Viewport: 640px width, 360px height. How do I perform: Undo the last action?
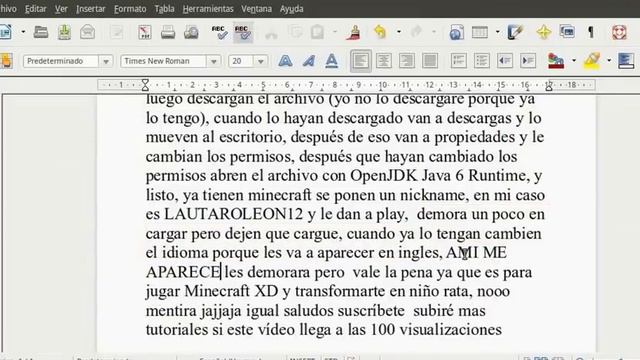tap(380, 32)
